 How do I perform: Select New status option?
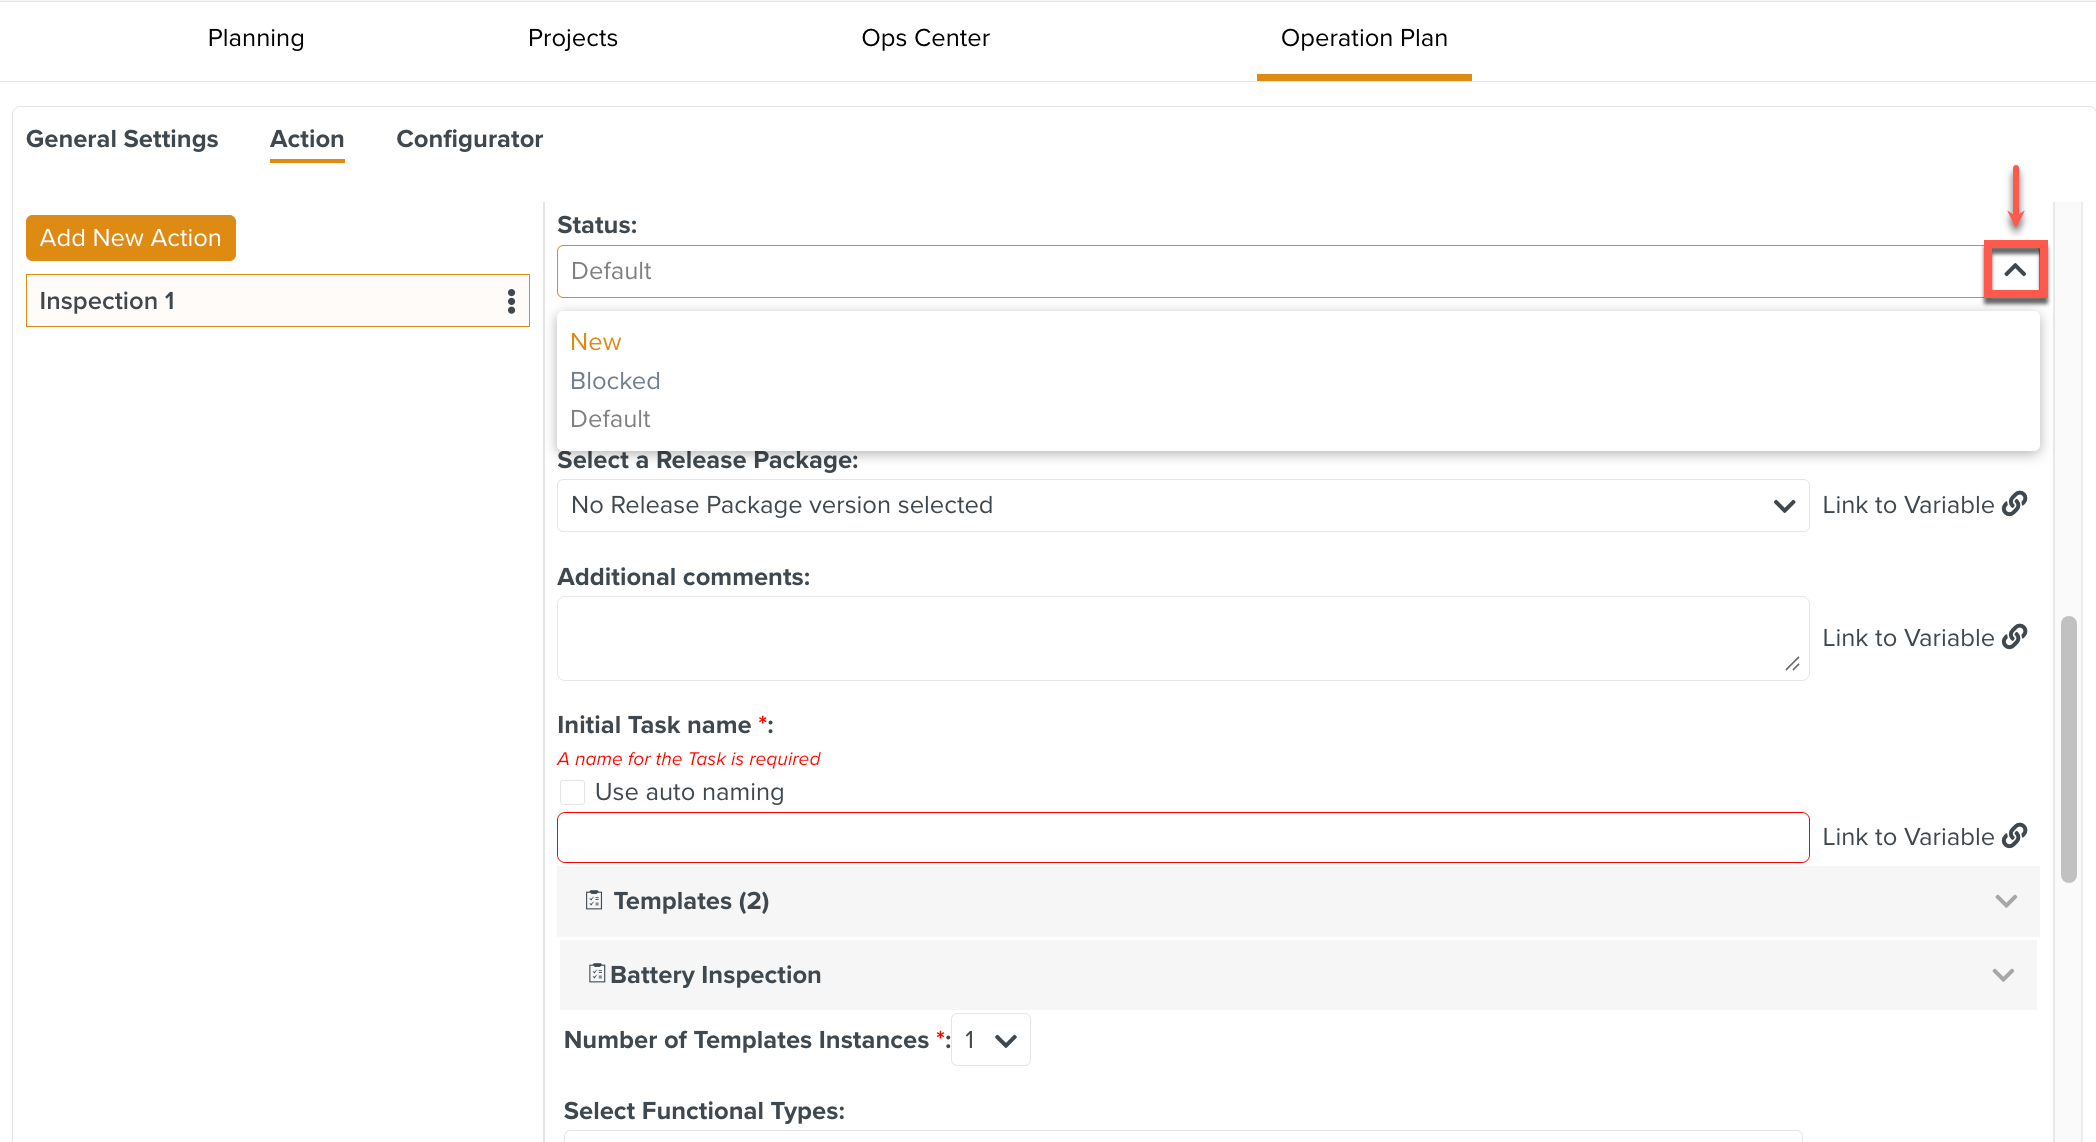[x=596, y=342]
